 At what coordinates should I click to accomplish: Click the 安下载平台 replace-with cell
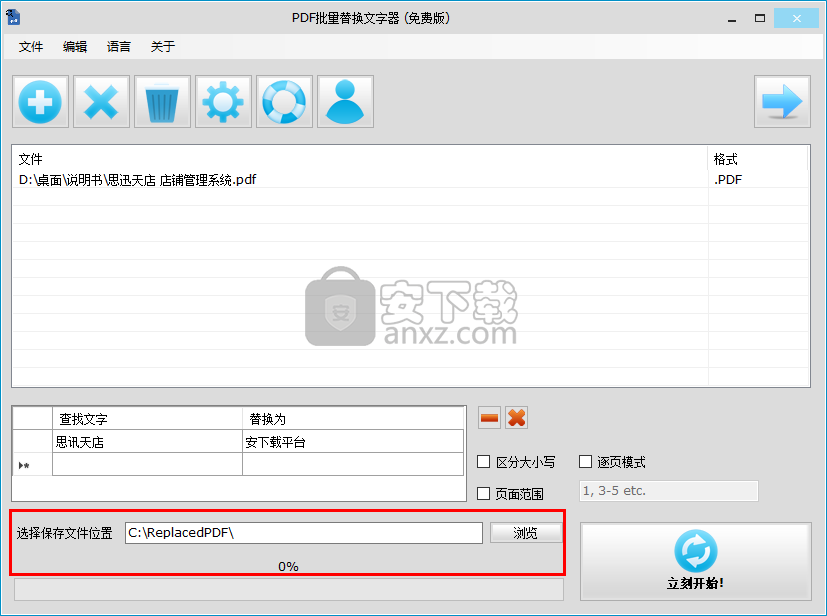pos(353,441)
